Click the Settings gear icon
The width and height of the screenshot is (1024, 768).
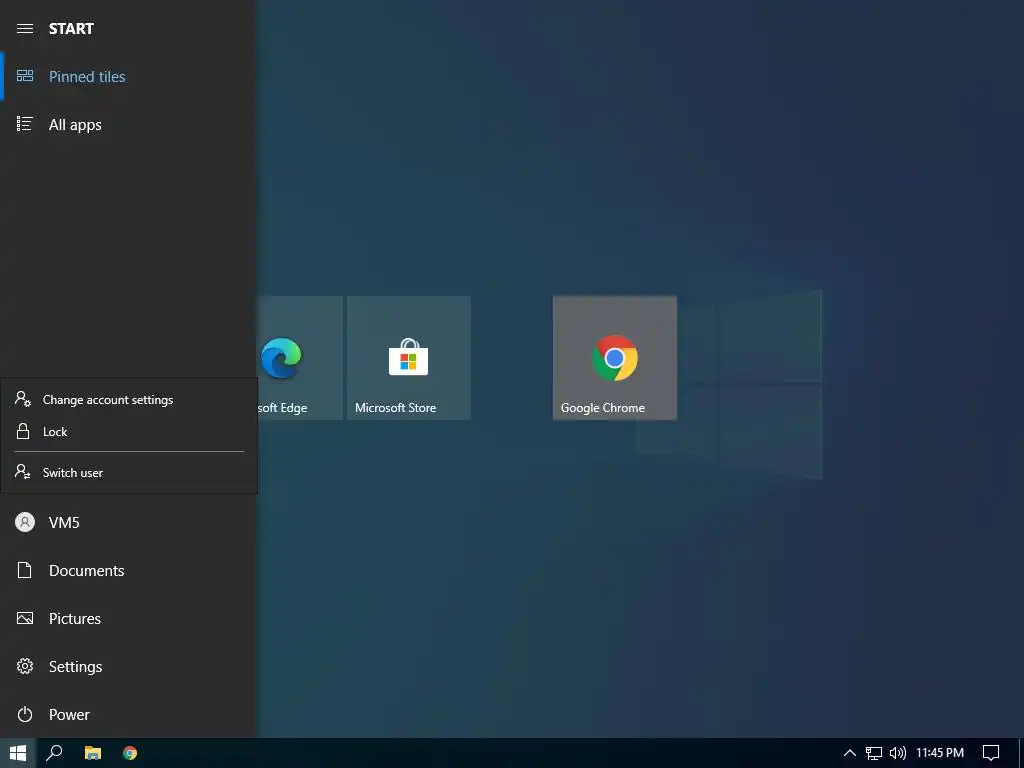pos(25,666)
